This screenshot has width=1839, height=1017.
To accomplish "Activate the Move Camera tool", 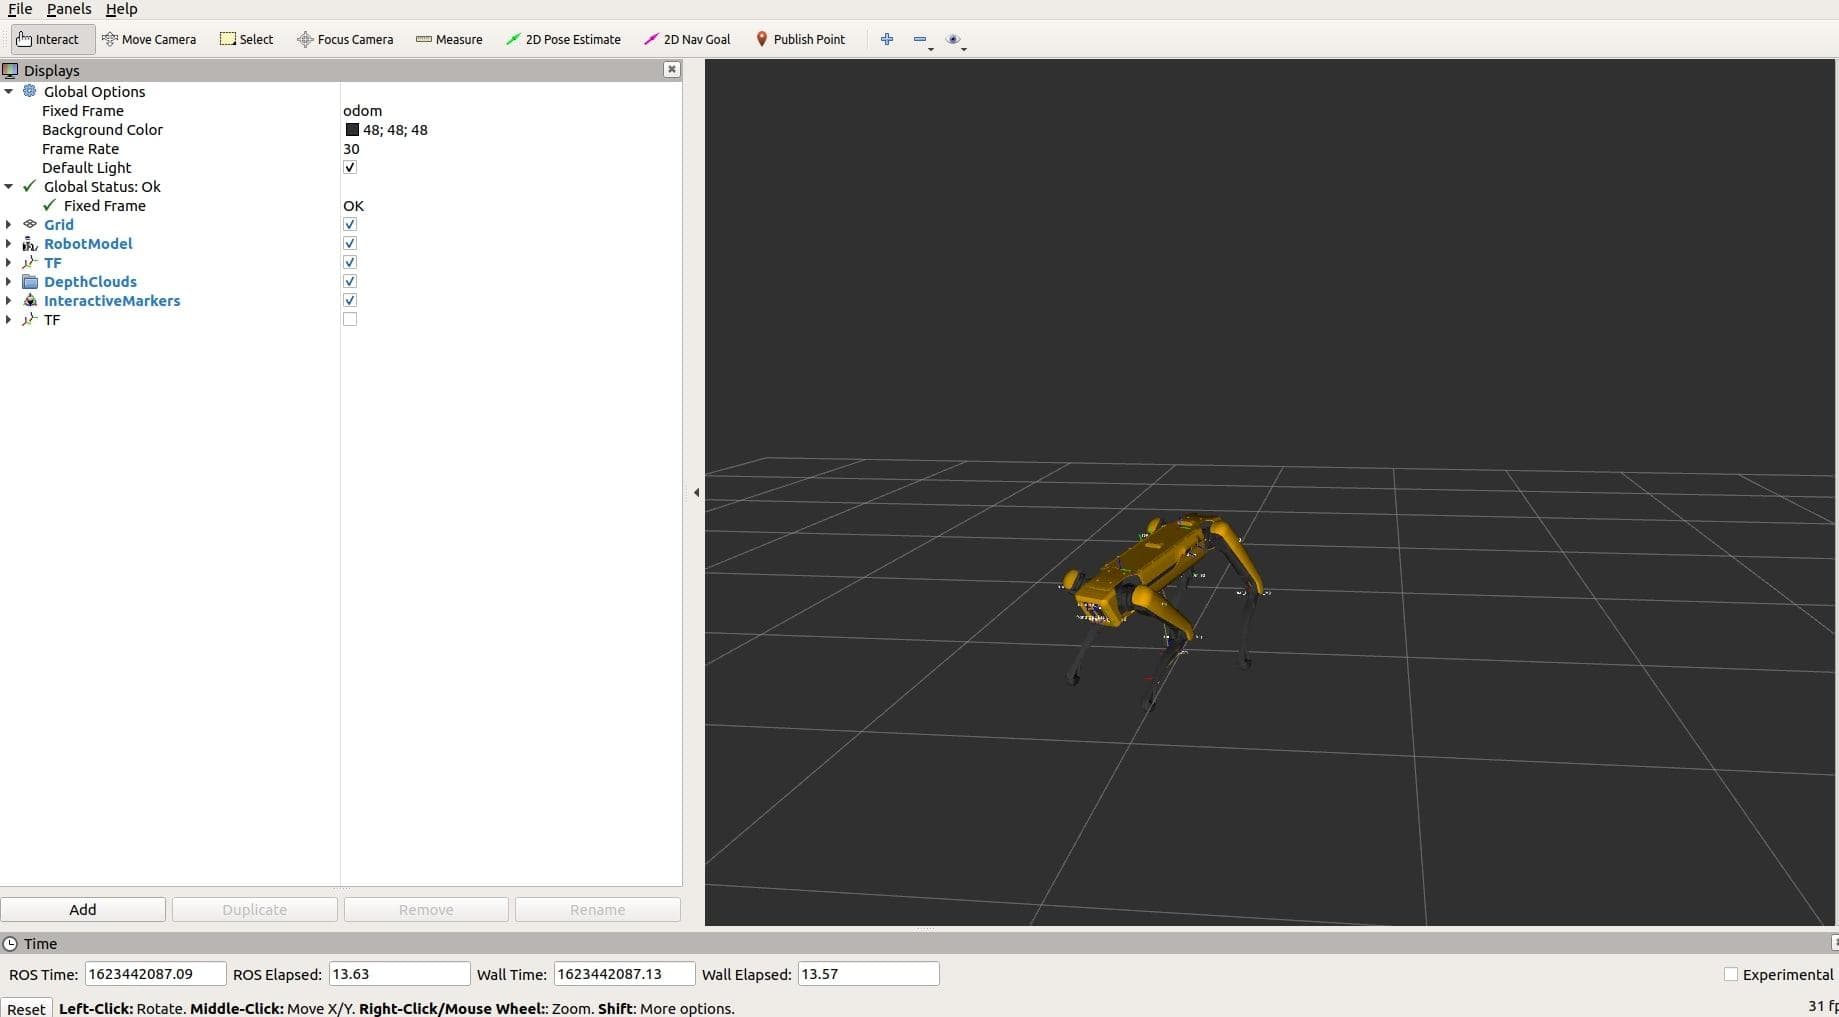I will (149, 39).
